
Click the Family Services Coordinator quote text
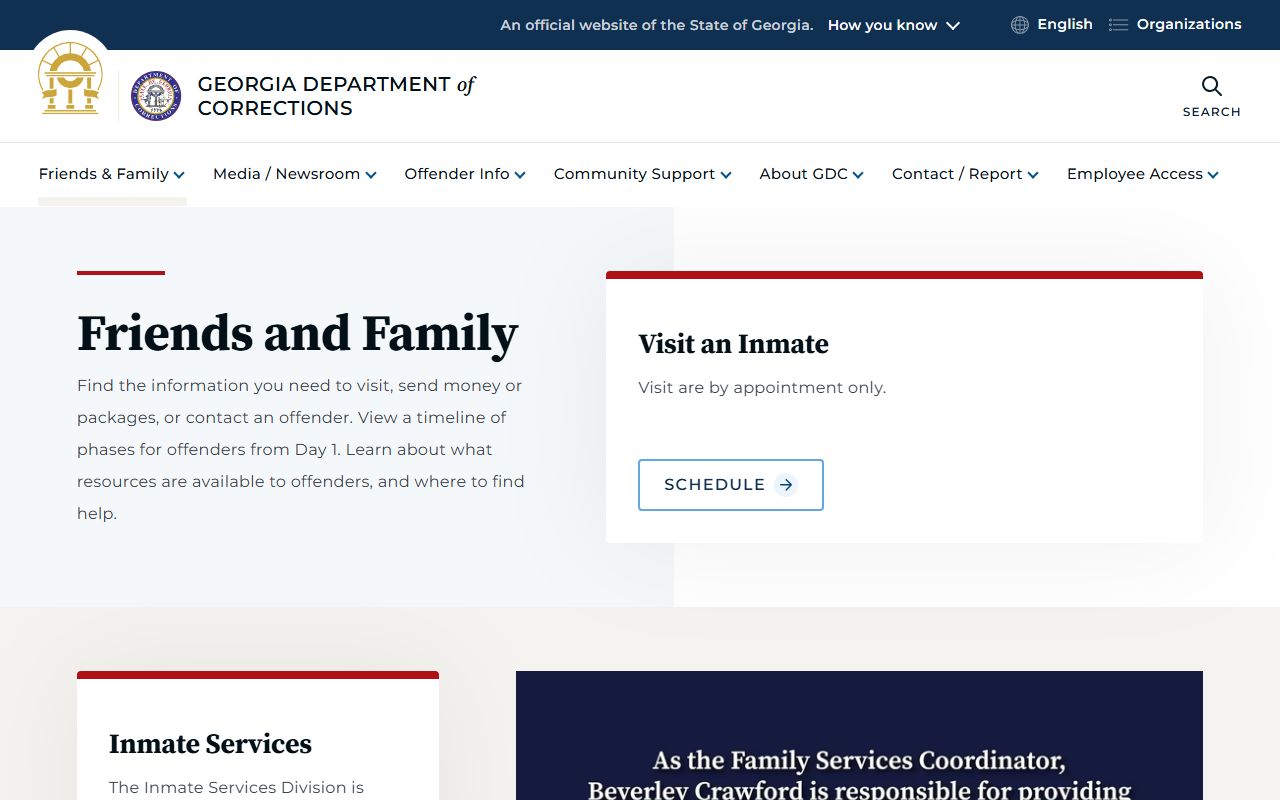coord(859,775)
